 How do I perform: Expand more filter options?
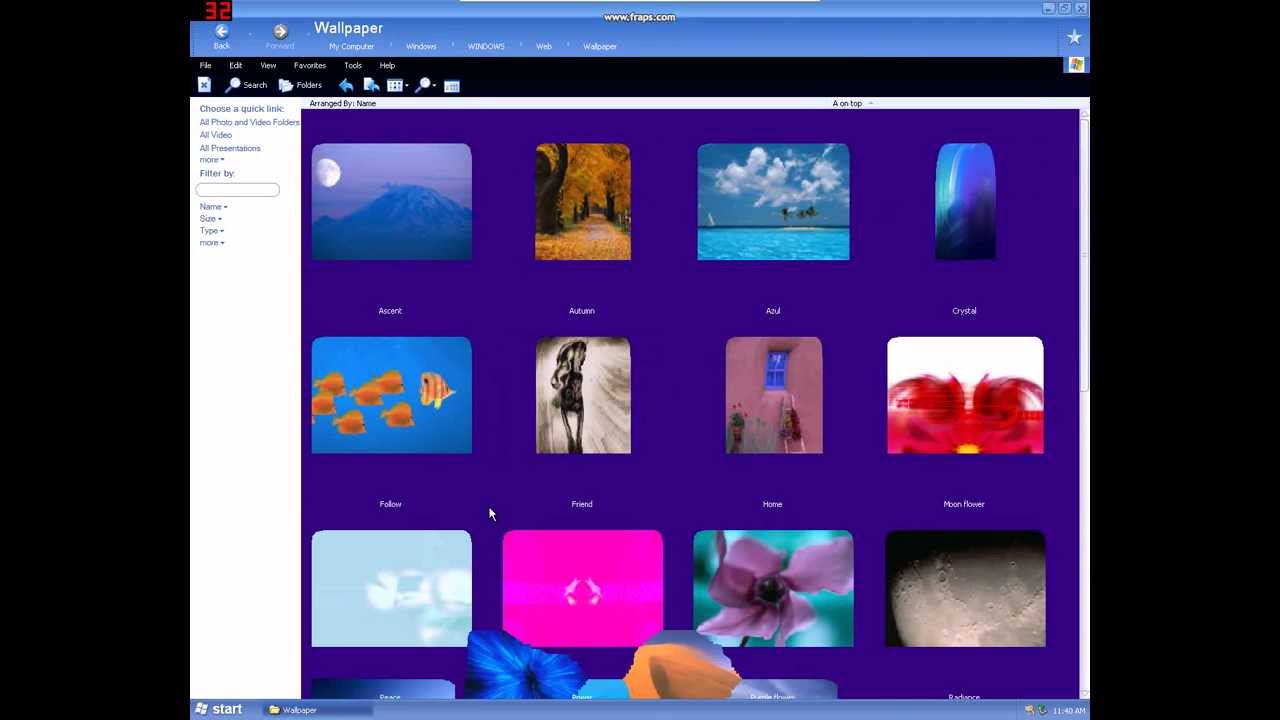211,242
